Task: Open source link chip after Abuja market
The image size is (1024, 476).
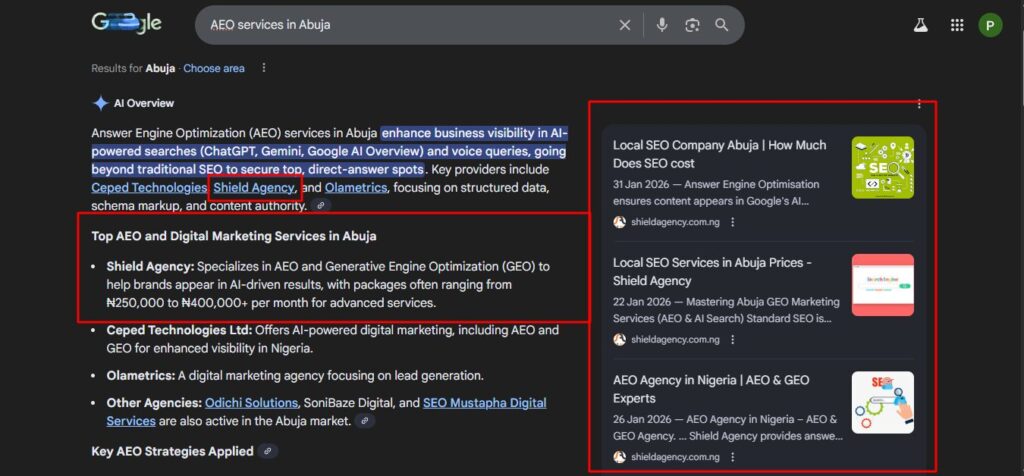Action: point(366,421)
